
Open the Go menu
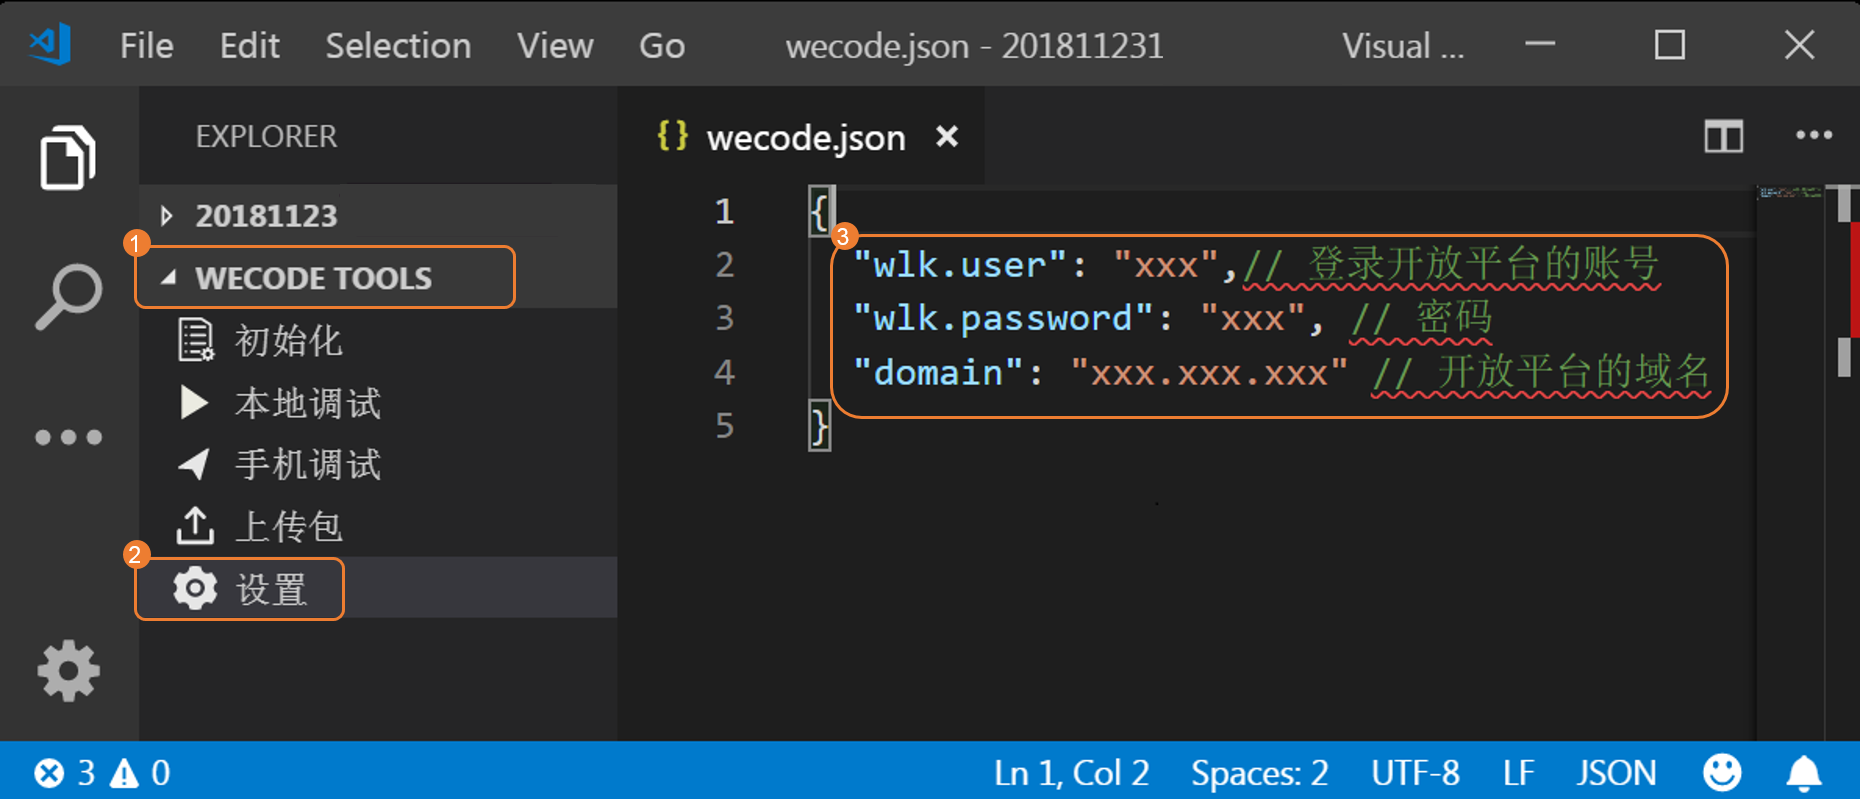coord(662,46)
